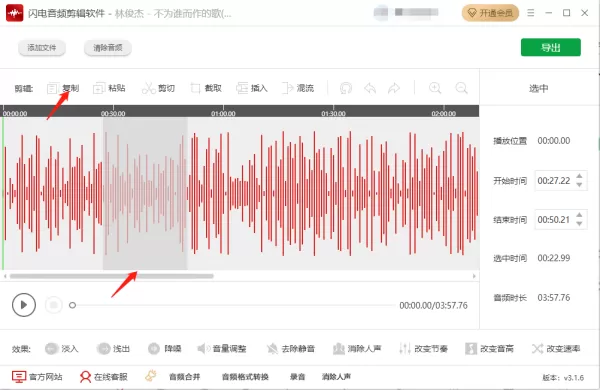The image size is (600, 390).
Task: Apply the Noise Reduction (降噪) effect
Action: click(x=165, y=349)
